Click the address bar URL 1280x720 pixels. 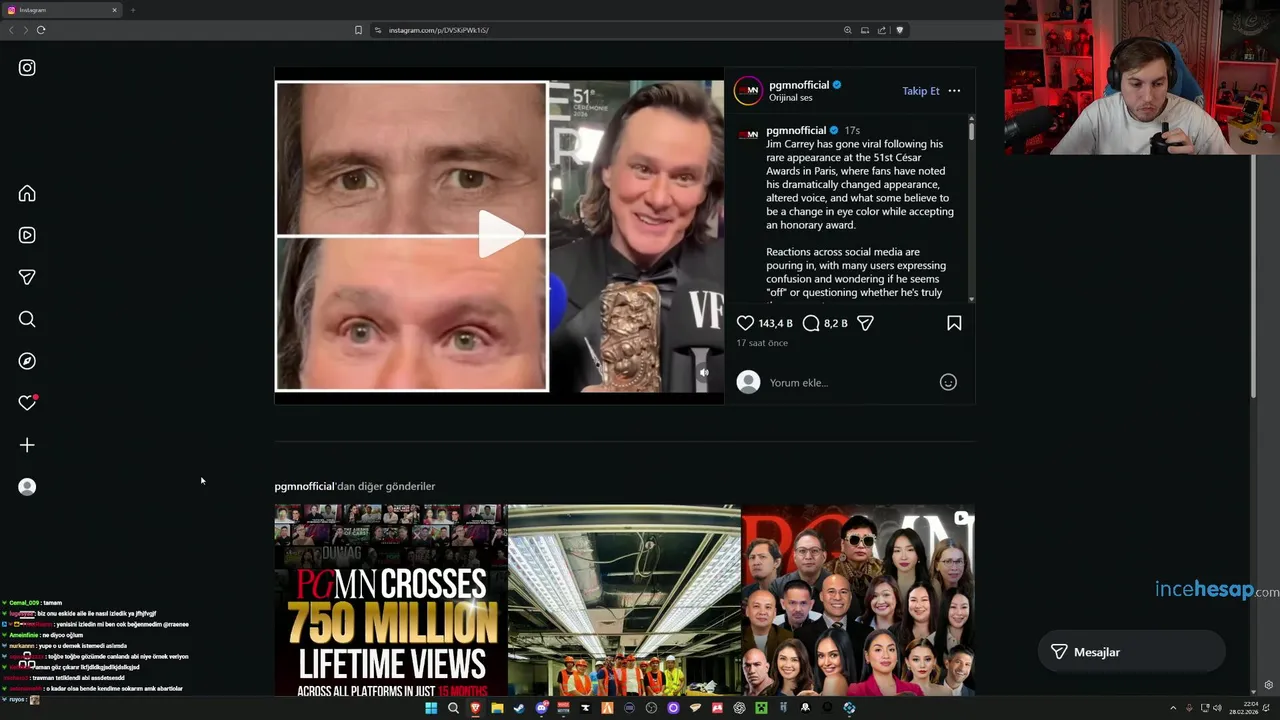[x=438, y=30]
